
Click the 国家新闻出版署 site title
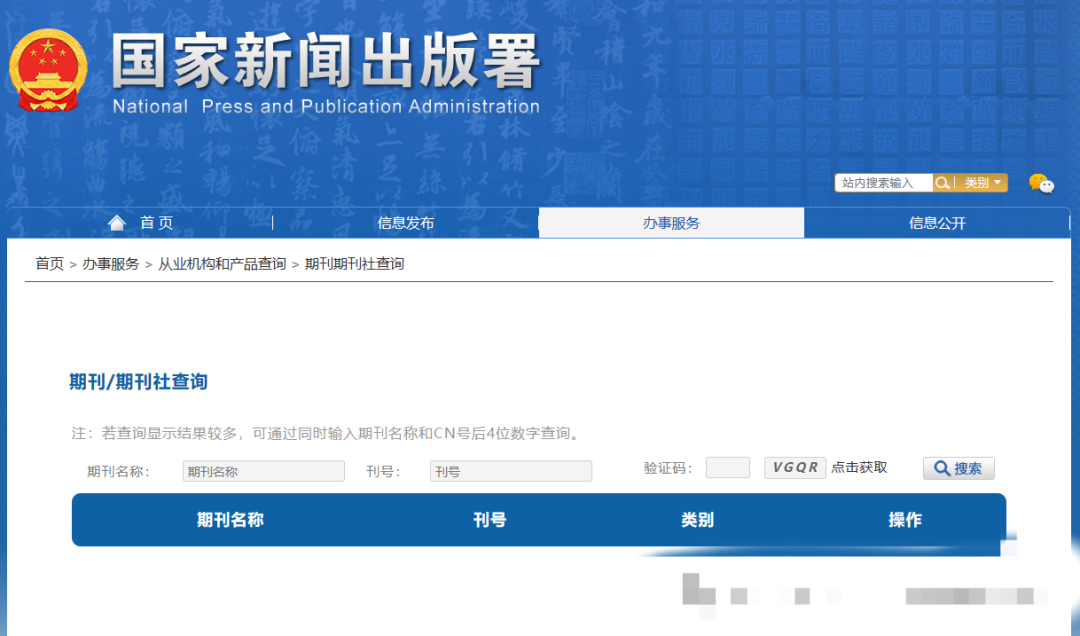326,62
